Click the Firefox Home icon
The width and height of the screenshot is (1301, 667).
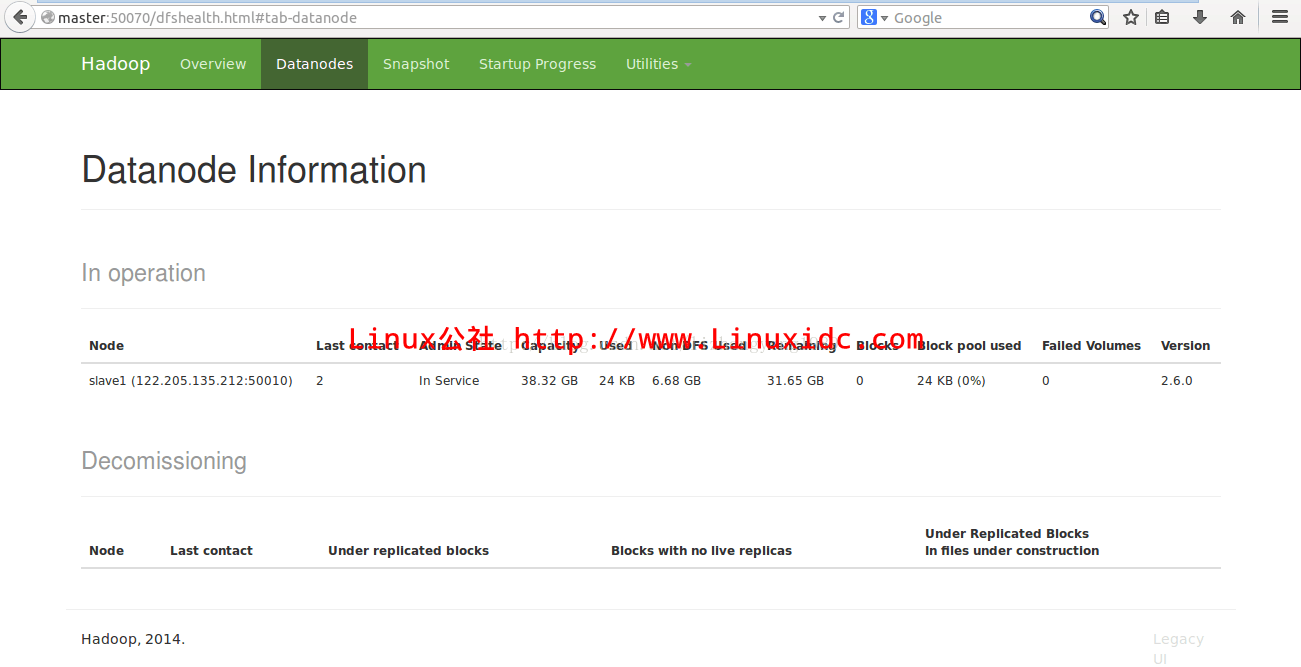point(1237,17)
